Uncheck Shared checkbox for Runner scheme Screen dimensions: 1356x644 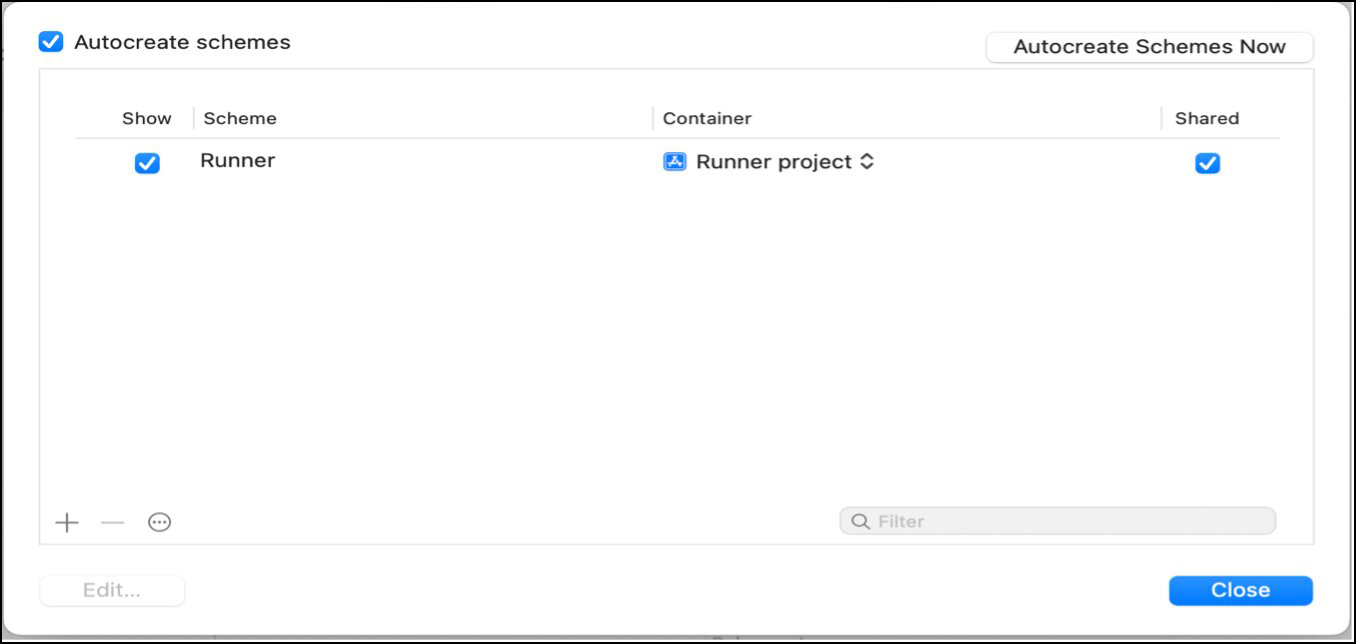pyautogui.click(x=1207, y=163)
